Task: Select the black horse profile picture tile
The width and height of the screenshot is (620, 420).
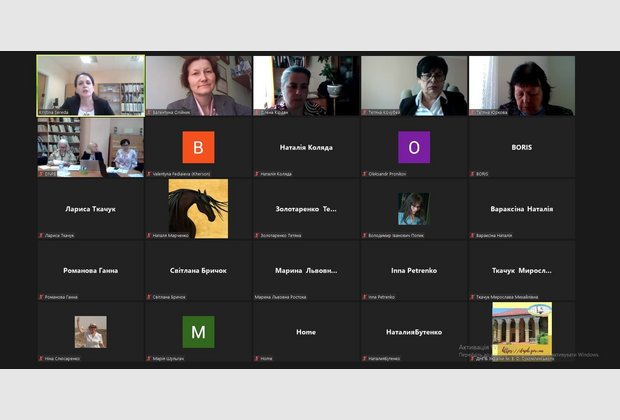Action: (197, 209)
